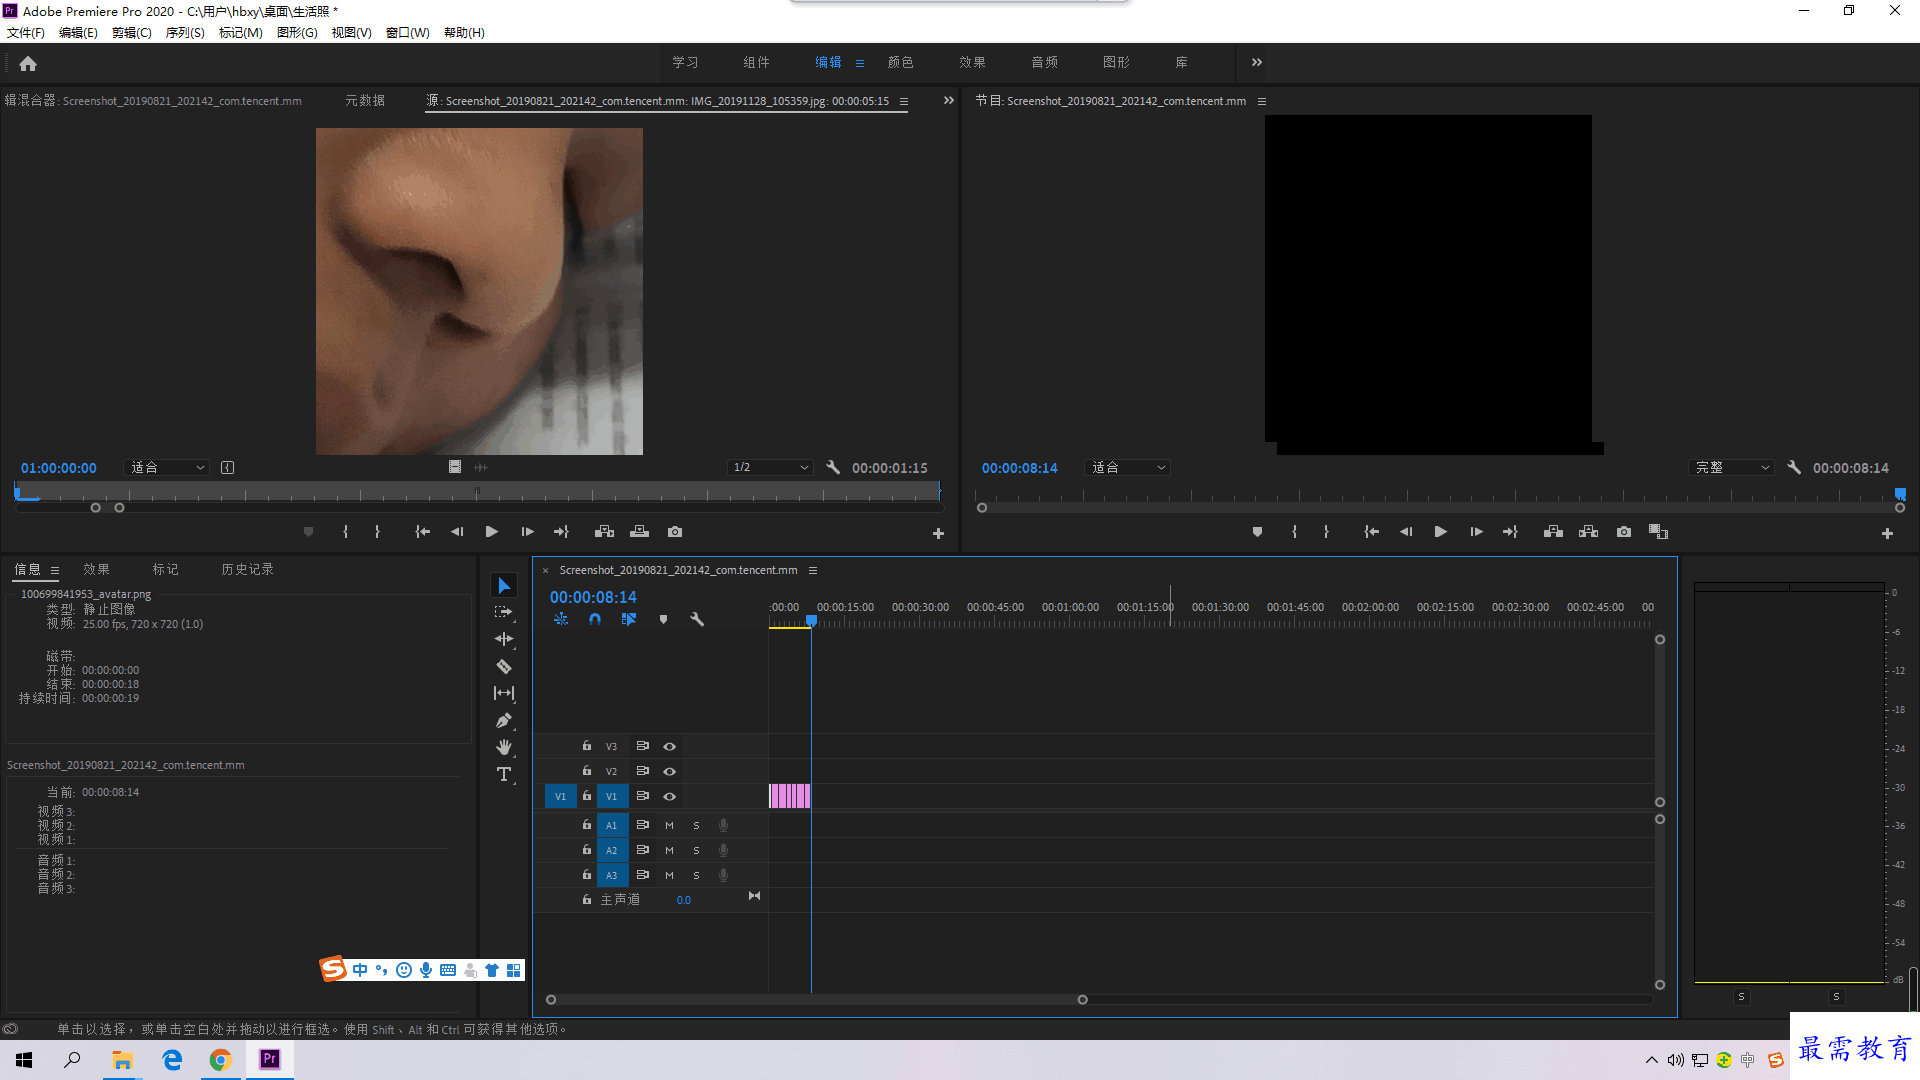1920x1080 pixels.
Task: Toggle insert sequences as nests option
Action: point(561,620)
